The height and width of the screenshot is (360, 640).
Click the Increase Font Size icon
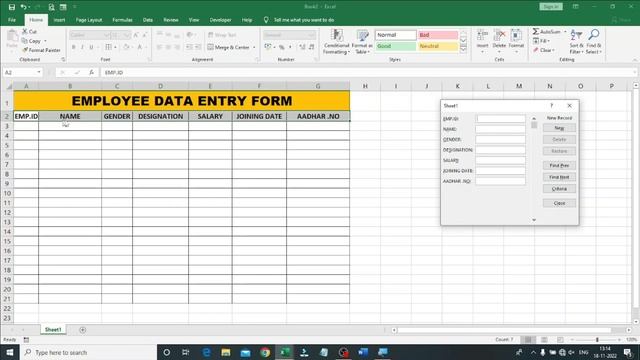[136, 35]
